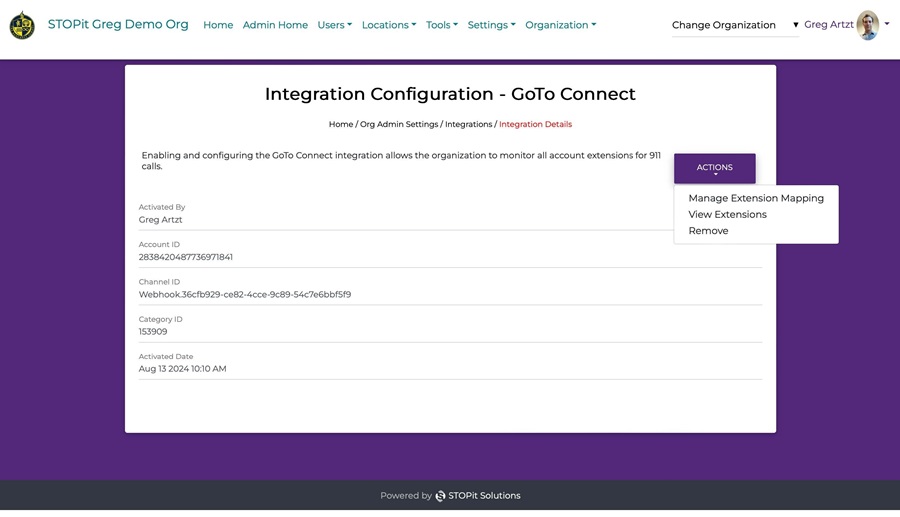Click the STOPit organization logo badge
This screenshot has height=517, width=900.
click(22, 25)
